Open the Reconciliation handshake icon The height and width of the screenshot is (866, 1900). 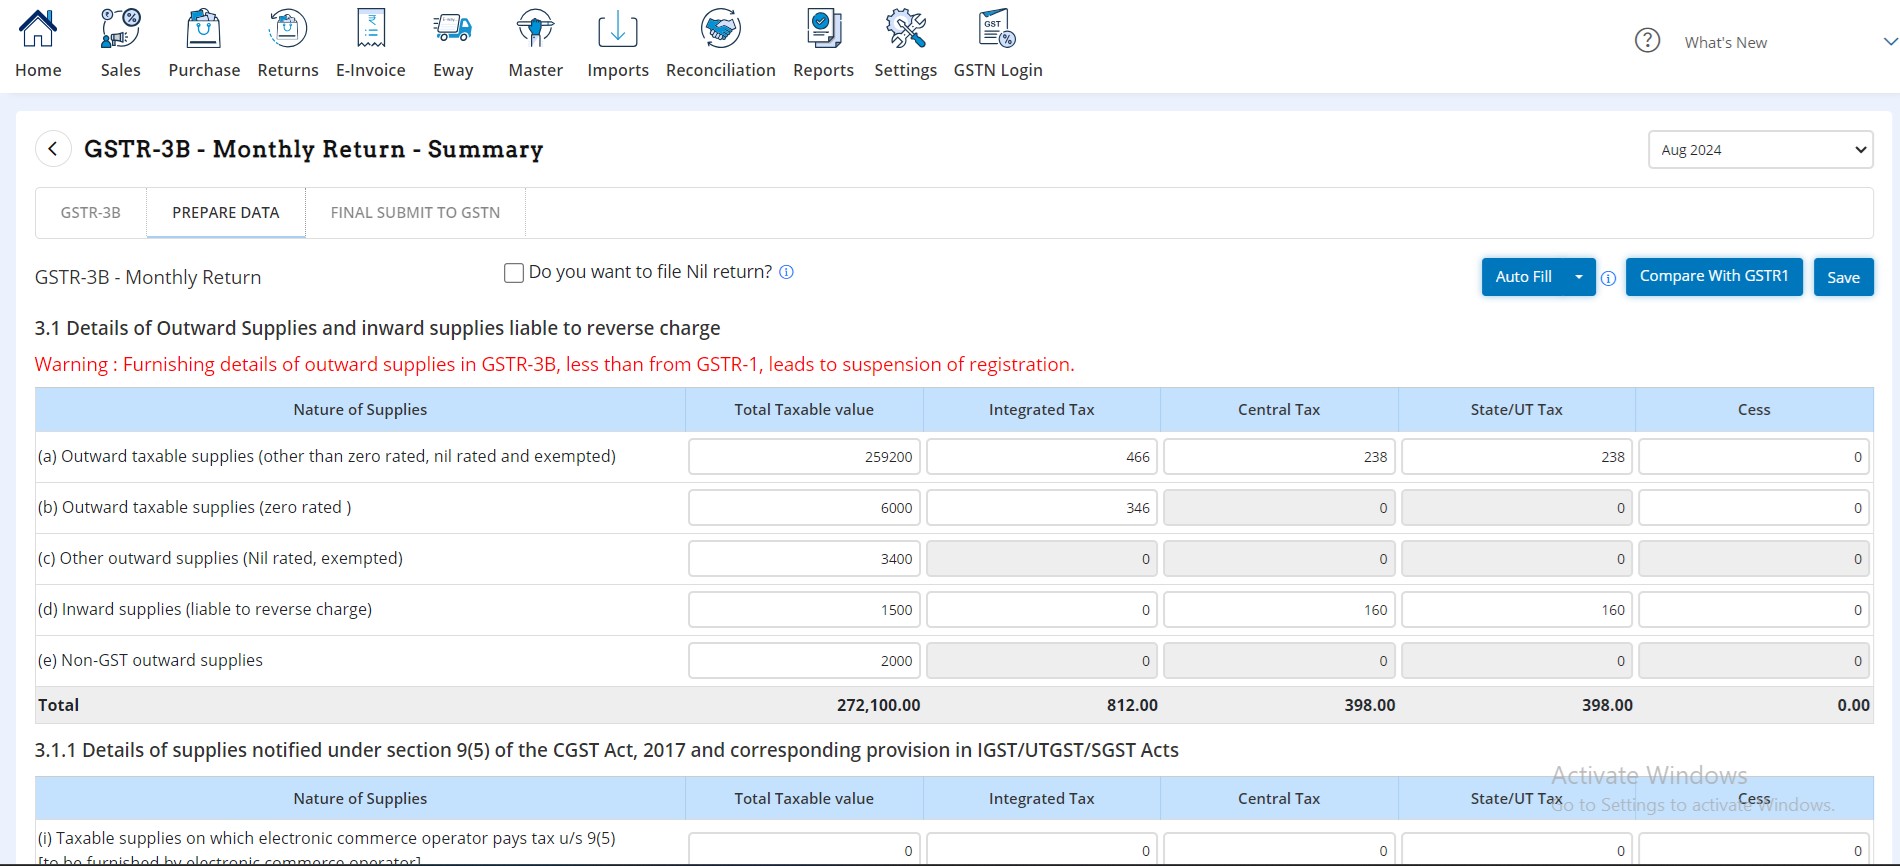pyautogui.click(x=721, y=29)
